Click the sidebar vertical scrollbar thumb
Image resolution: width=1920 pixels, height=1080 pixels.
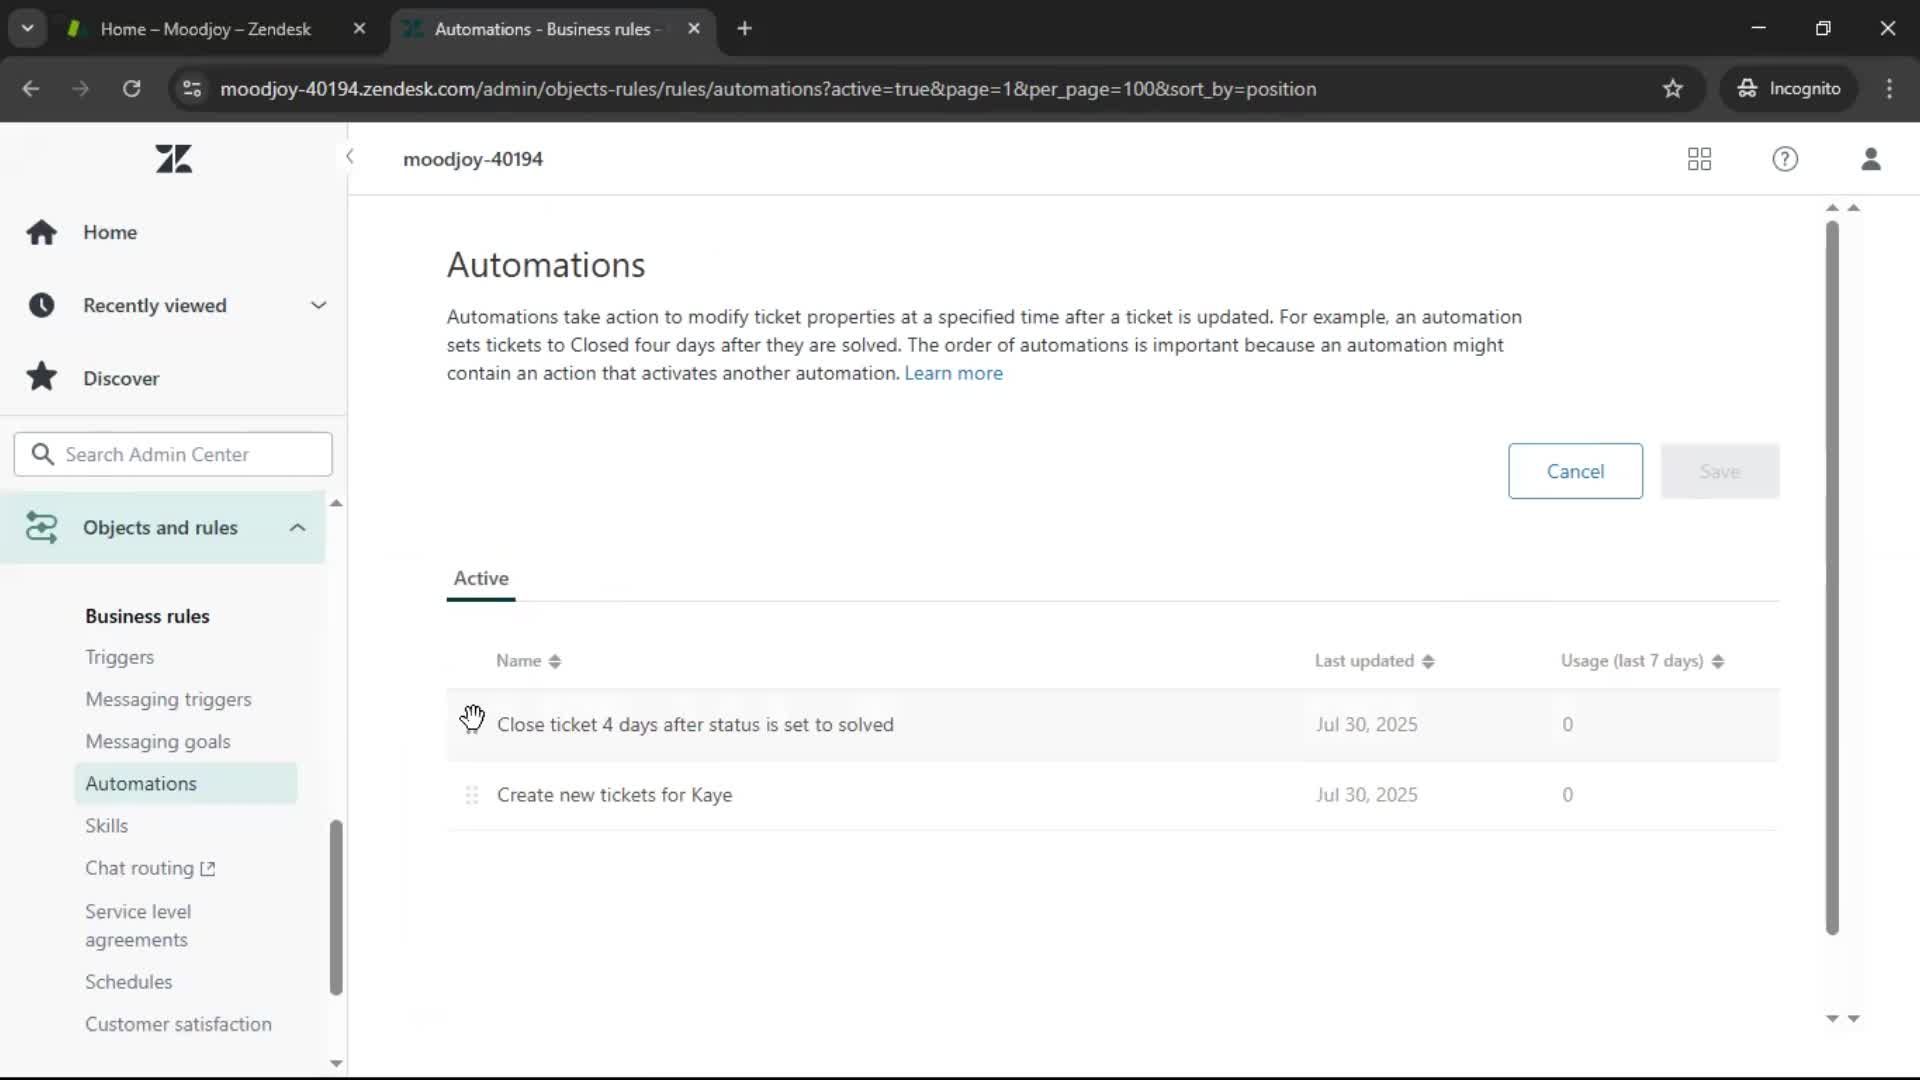336,907
